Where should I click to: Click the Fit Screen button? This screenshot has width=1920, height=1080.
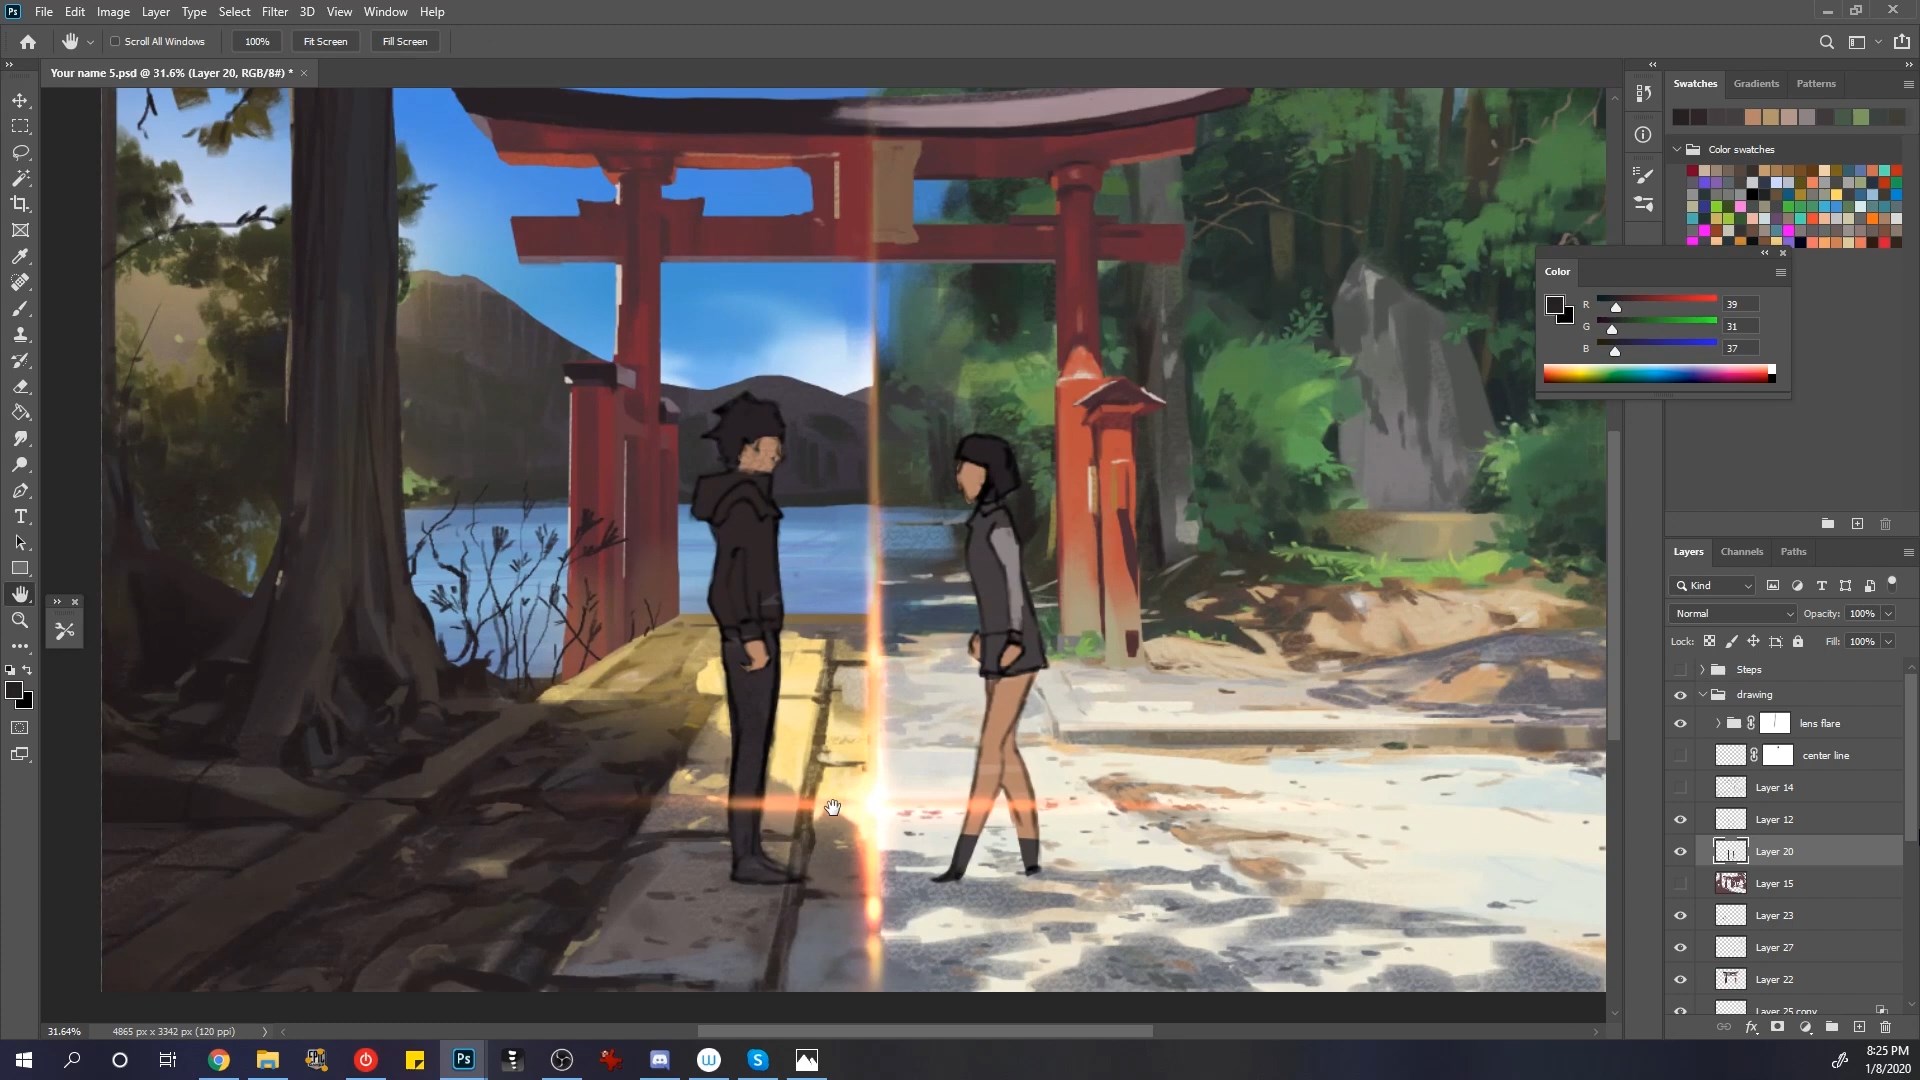pyautogui.click(x=325, y=42)
